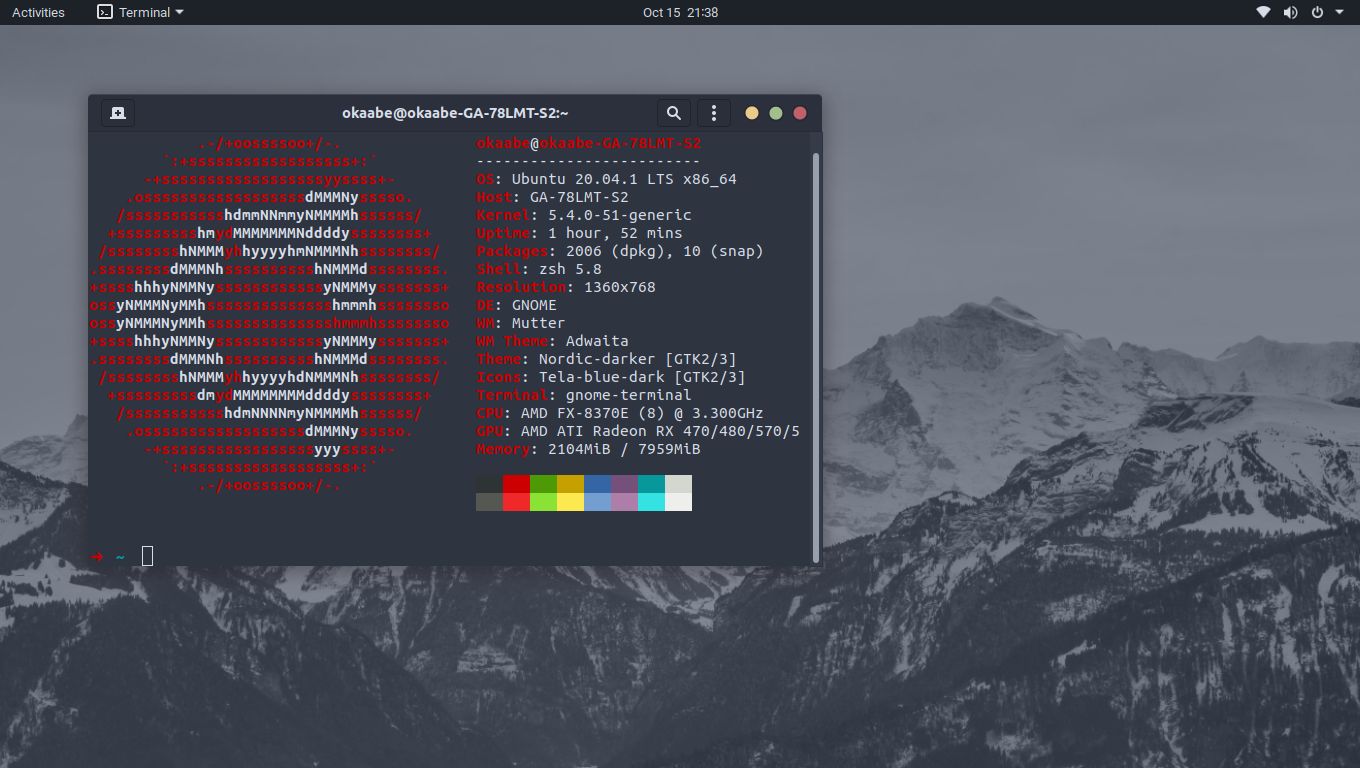Viewport: 1360px width, 768px height.
Task: Click the Wi-Fi network indicator icon
Action: [1261, 12]
